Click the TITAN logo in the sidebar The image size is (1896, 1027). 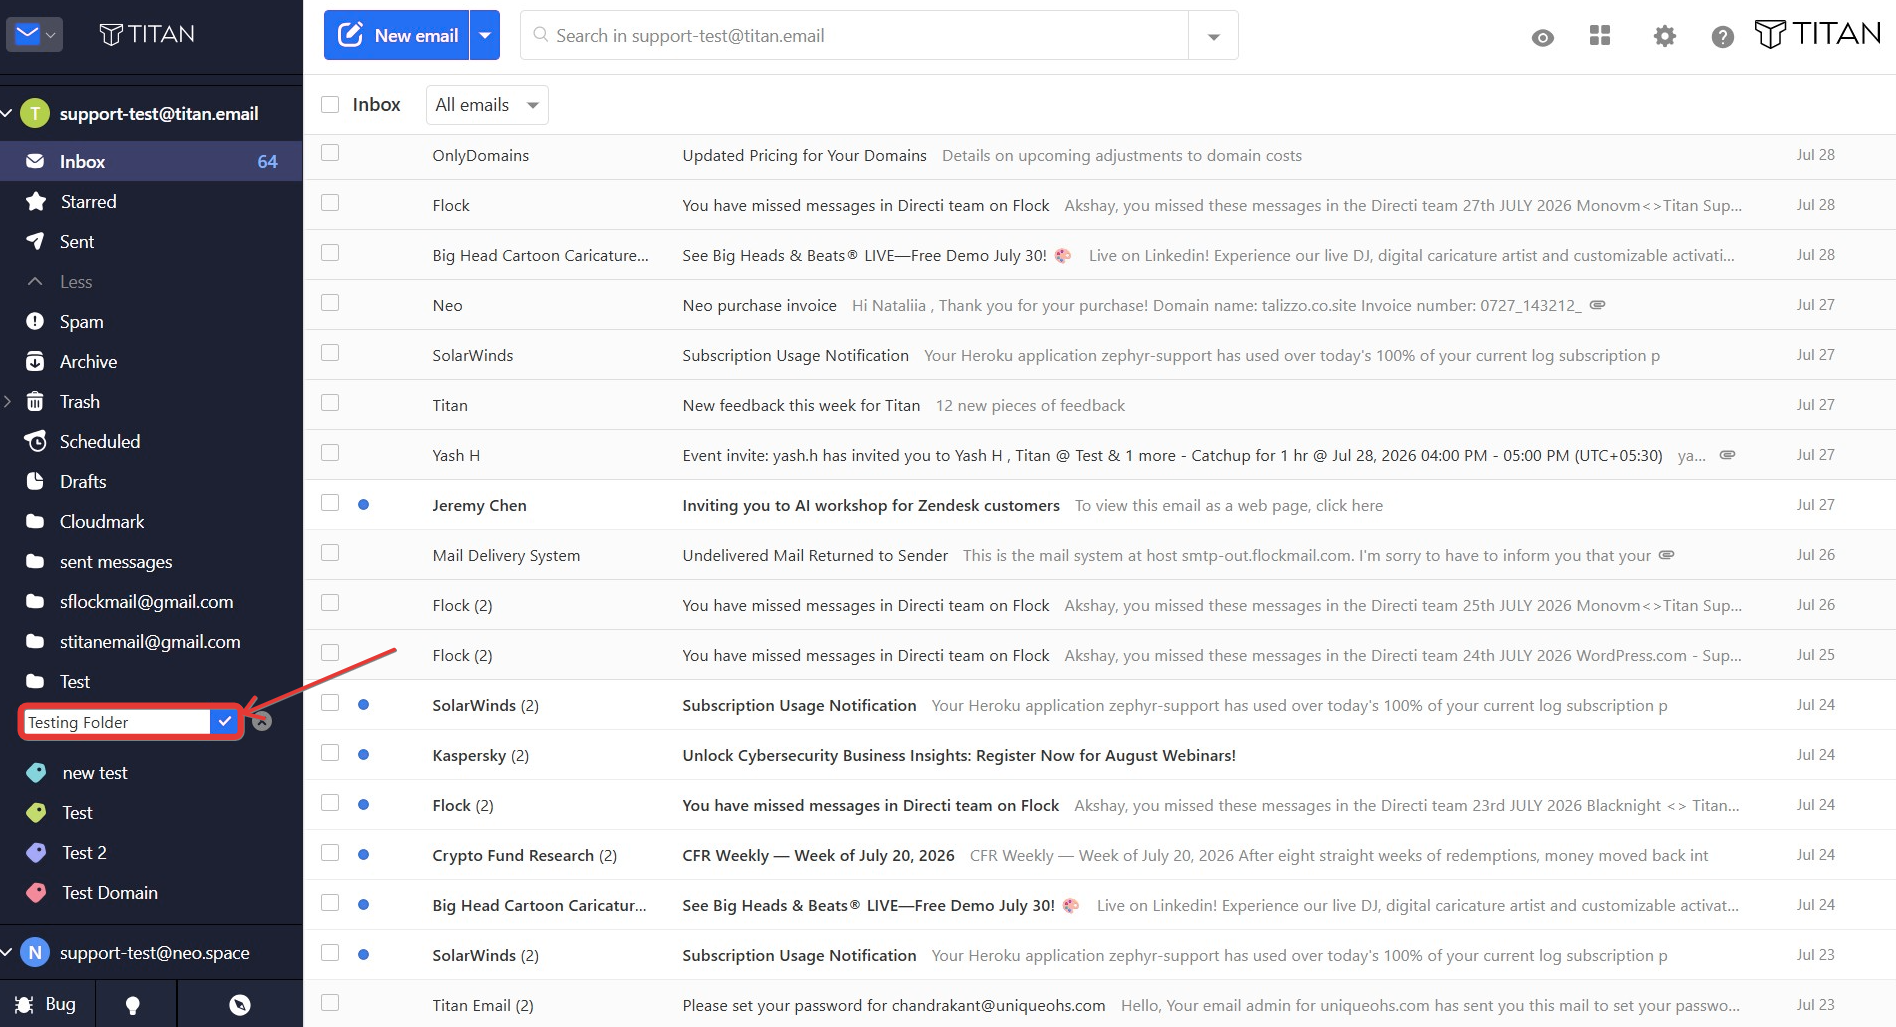147,35
